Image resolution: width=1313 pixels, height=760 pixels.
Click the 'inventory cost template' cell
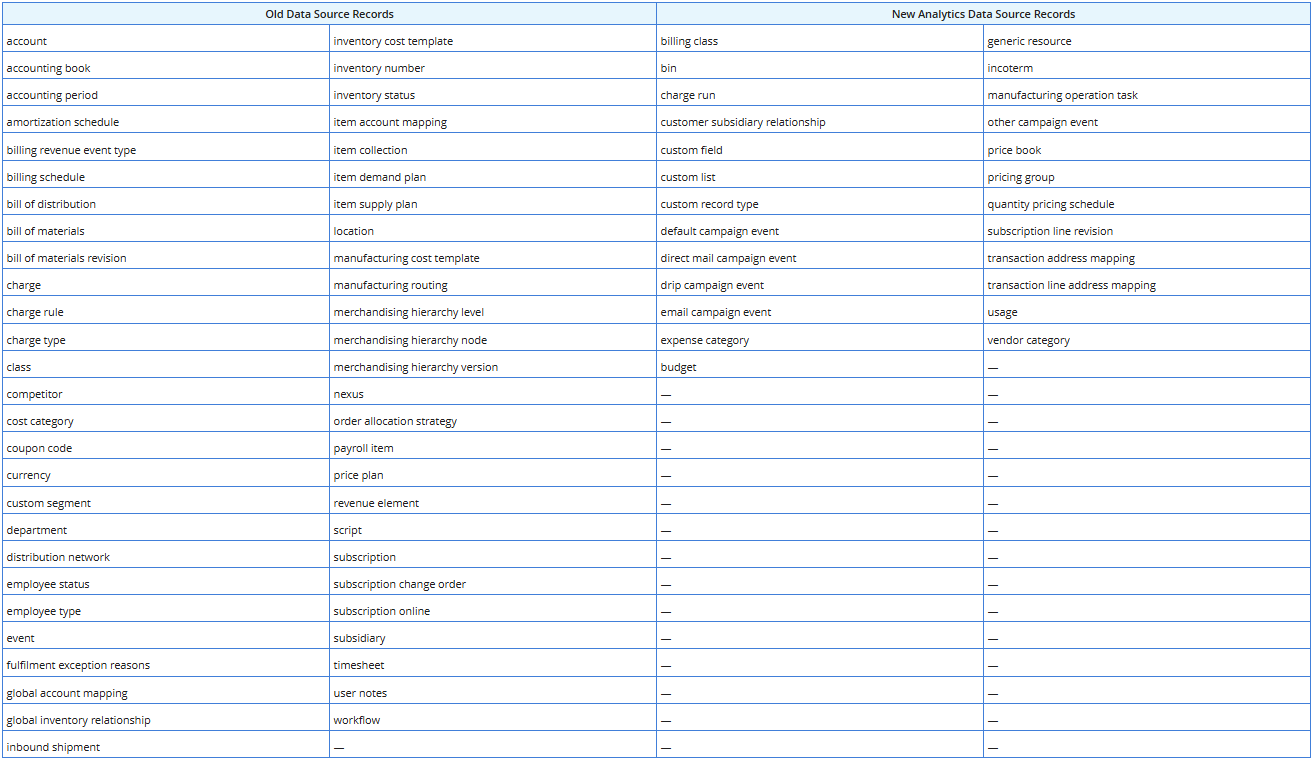393,41
